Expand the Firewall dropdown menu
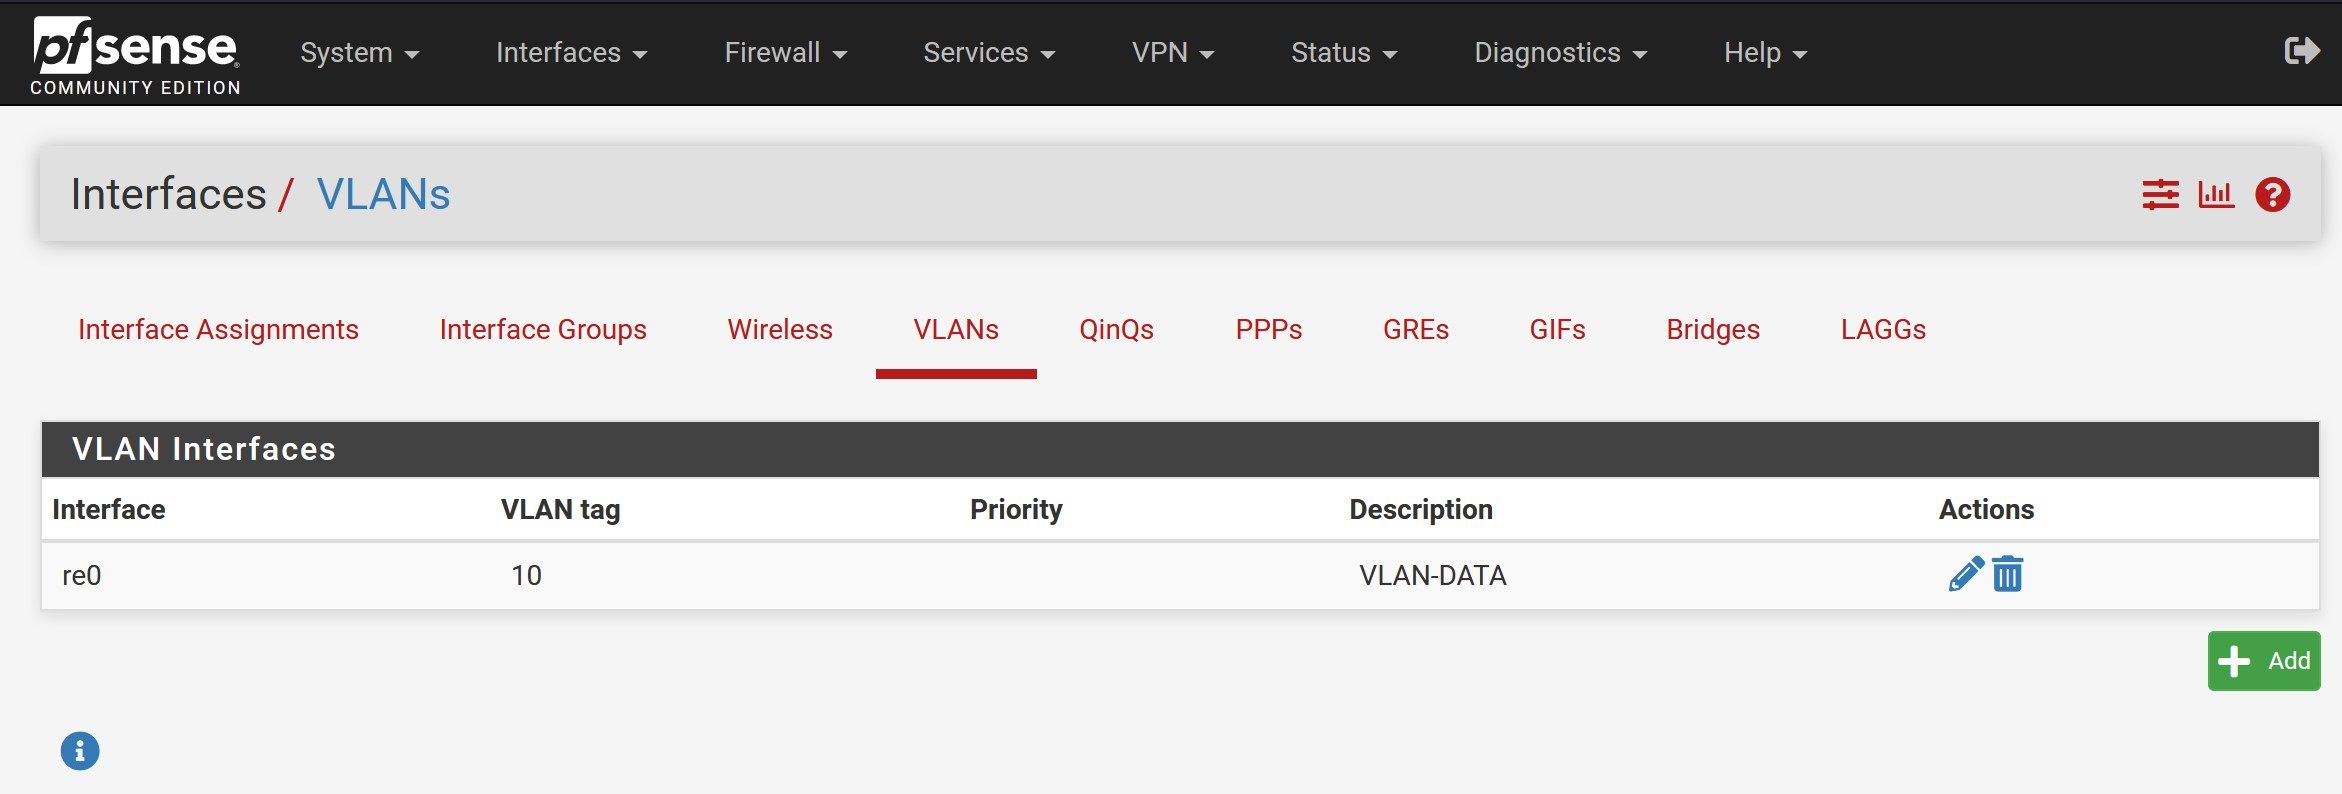The width and height of the screenshot is (2342, 794). [x=785, y=52]
